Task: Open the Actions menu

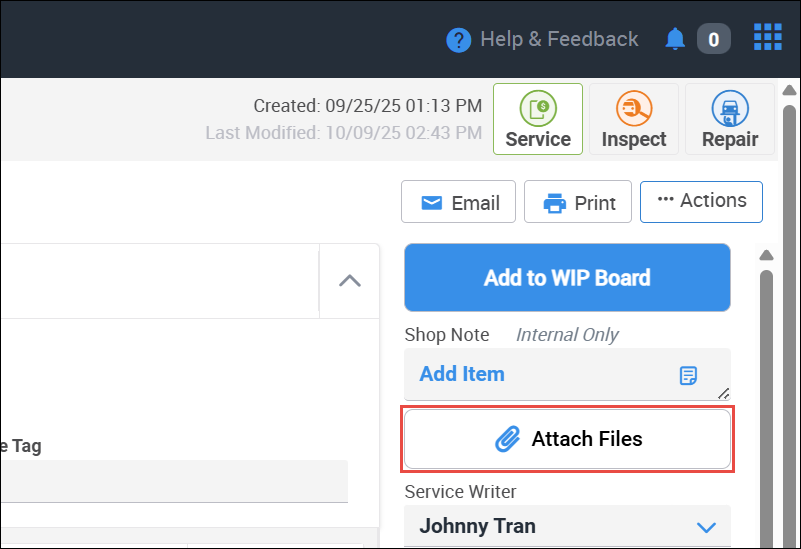Action: pos(701,202)
